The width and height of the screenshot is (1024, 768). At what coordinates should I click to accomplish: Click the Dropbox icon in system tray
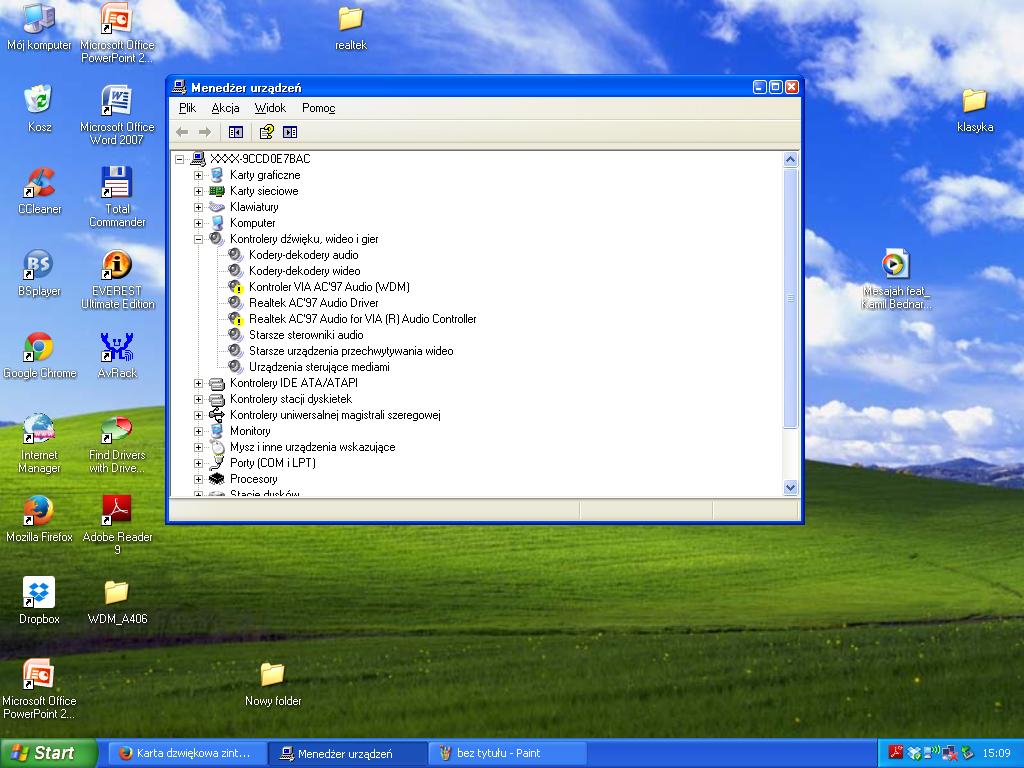(x=914, y=753)
